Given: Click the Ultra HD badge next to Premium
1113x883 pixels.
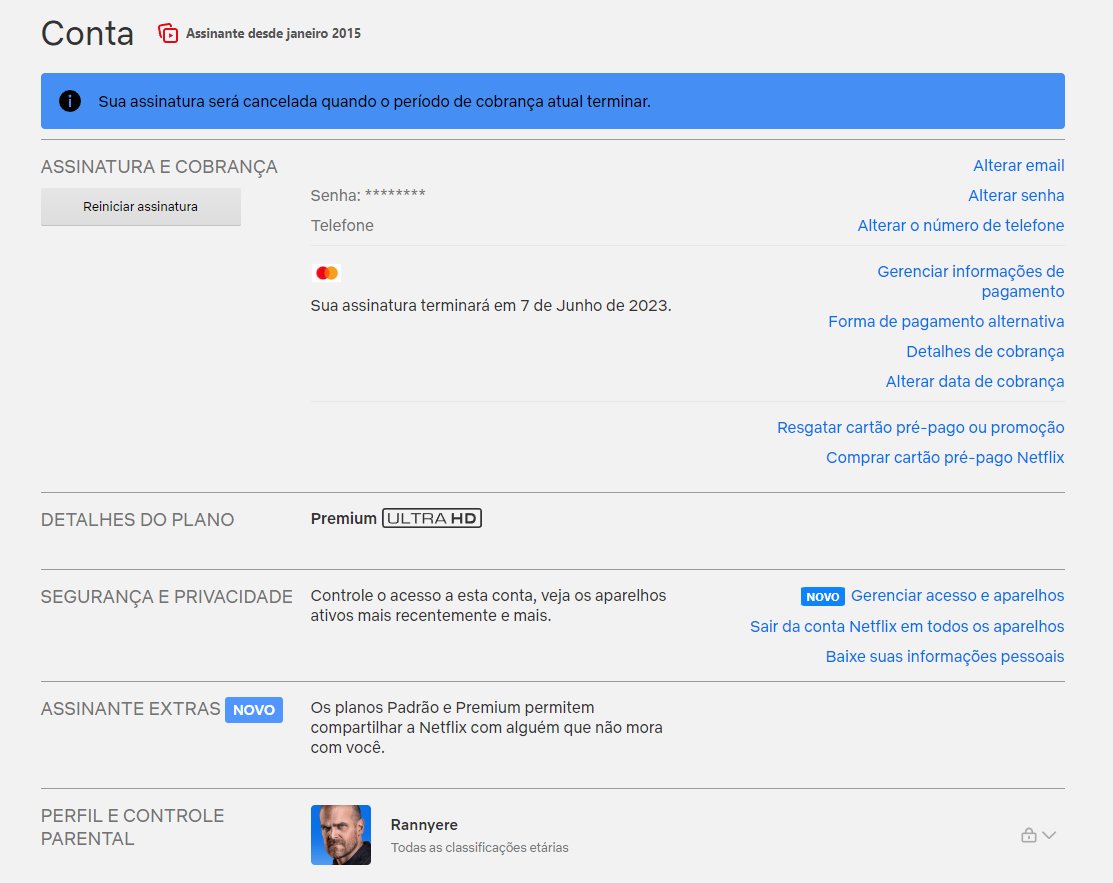Looking at the screenshot, I should click(x=432, y=518).
